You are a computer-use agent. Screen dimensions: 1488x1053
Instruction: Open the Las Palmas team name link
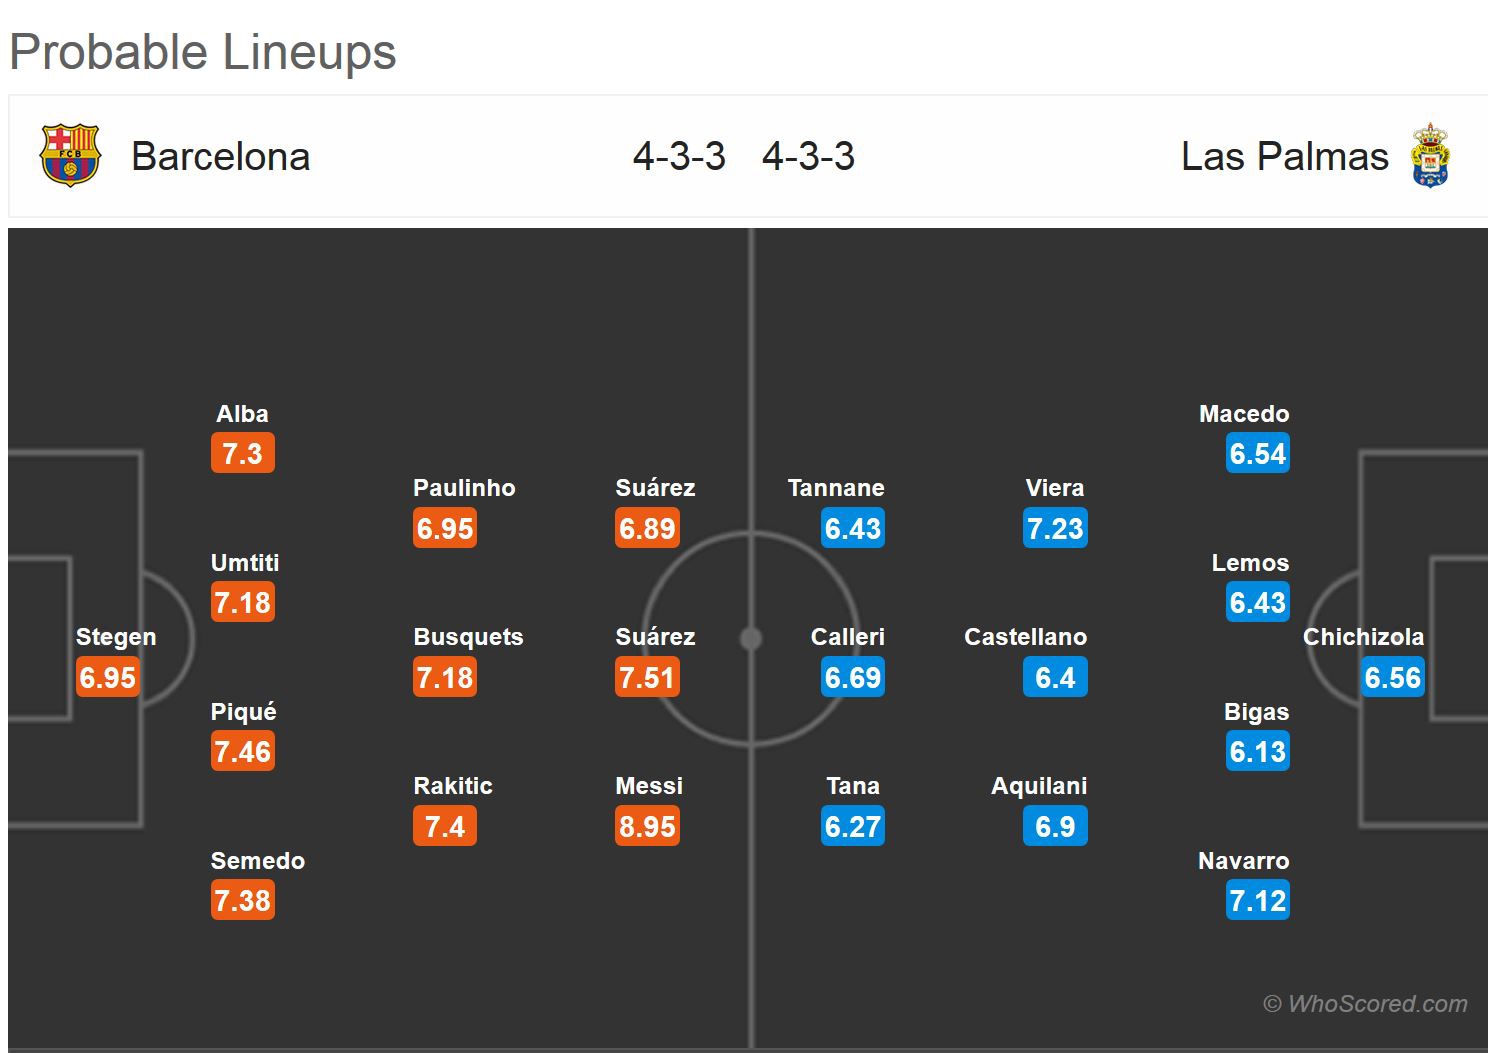(1285, 157)
